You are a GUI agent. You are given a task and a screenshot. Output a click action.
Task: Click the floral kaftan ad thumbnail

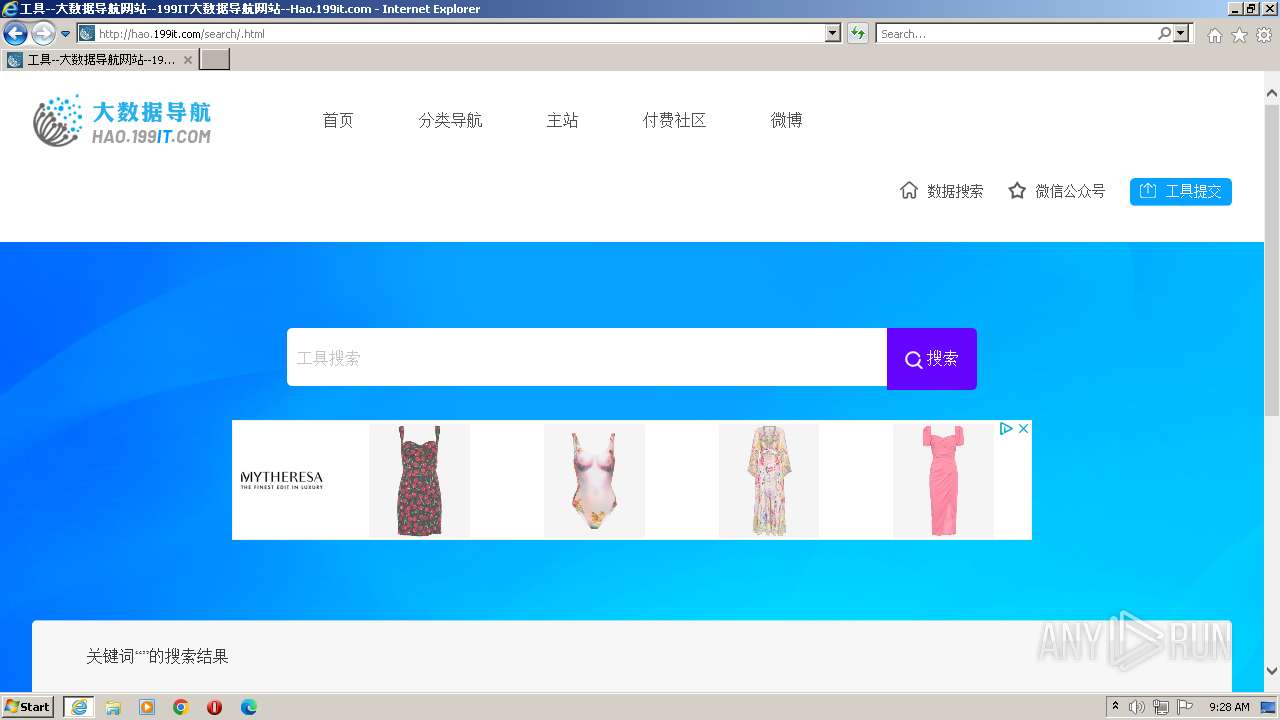pos(768,480)
